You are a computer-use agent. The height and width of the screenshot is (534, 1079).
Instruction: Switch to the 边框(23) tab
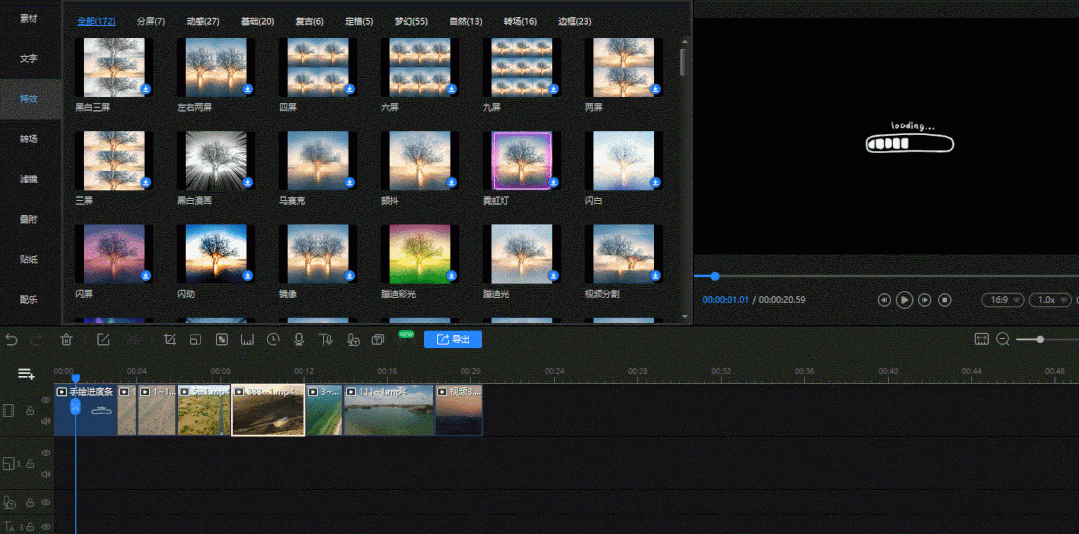(575, 21)
